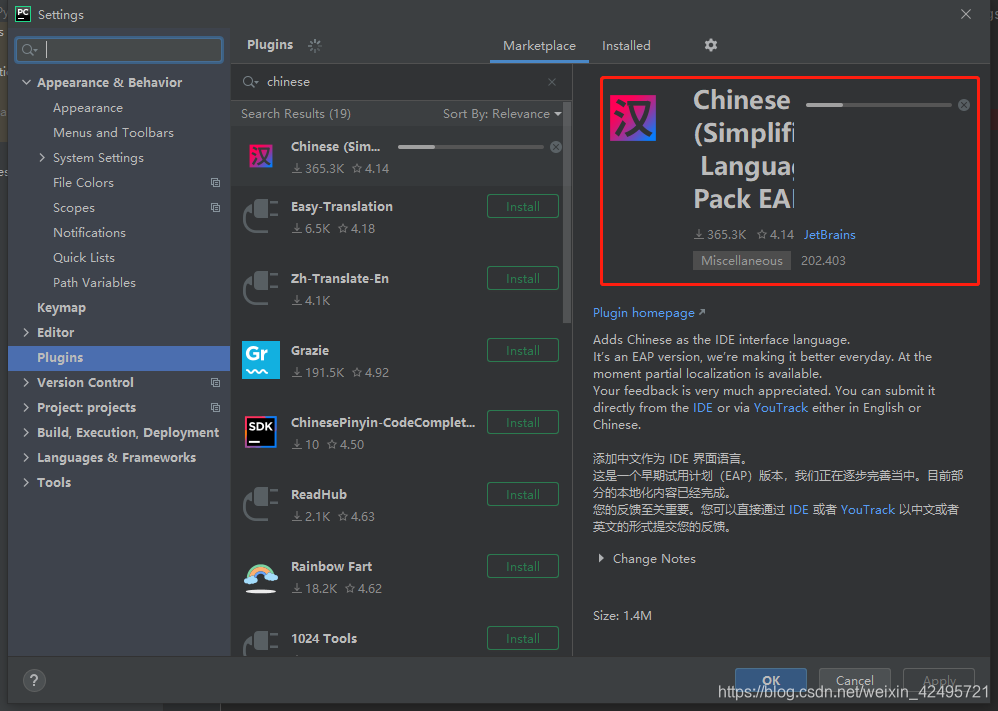Open Quick Lists settings

pyautogui.click(x=84, y=257)
